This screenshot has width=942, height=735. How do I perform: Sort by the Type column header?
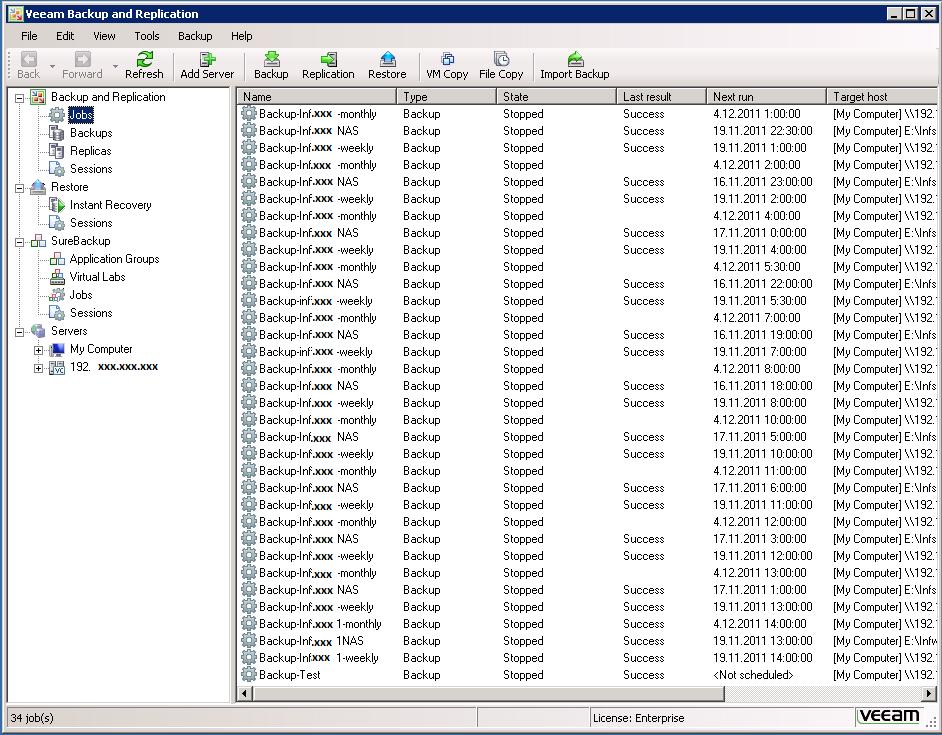[x=446, y=96]
